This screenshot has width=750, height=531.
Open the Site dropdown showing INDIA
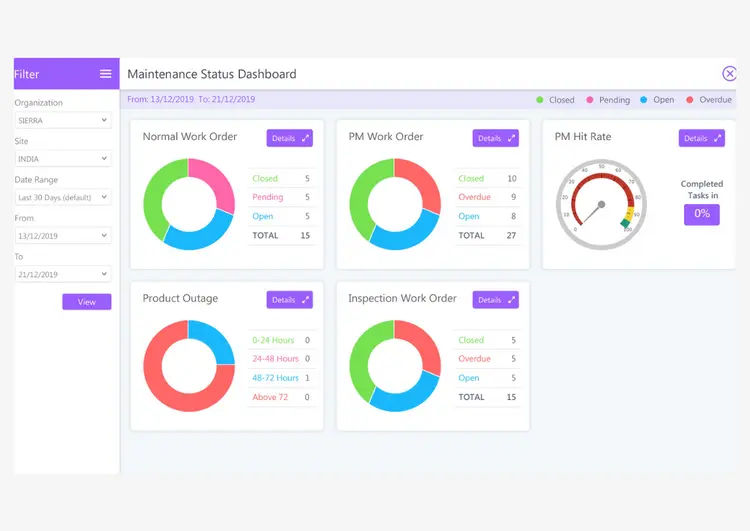pyautogui.click(x=63, y=158)
